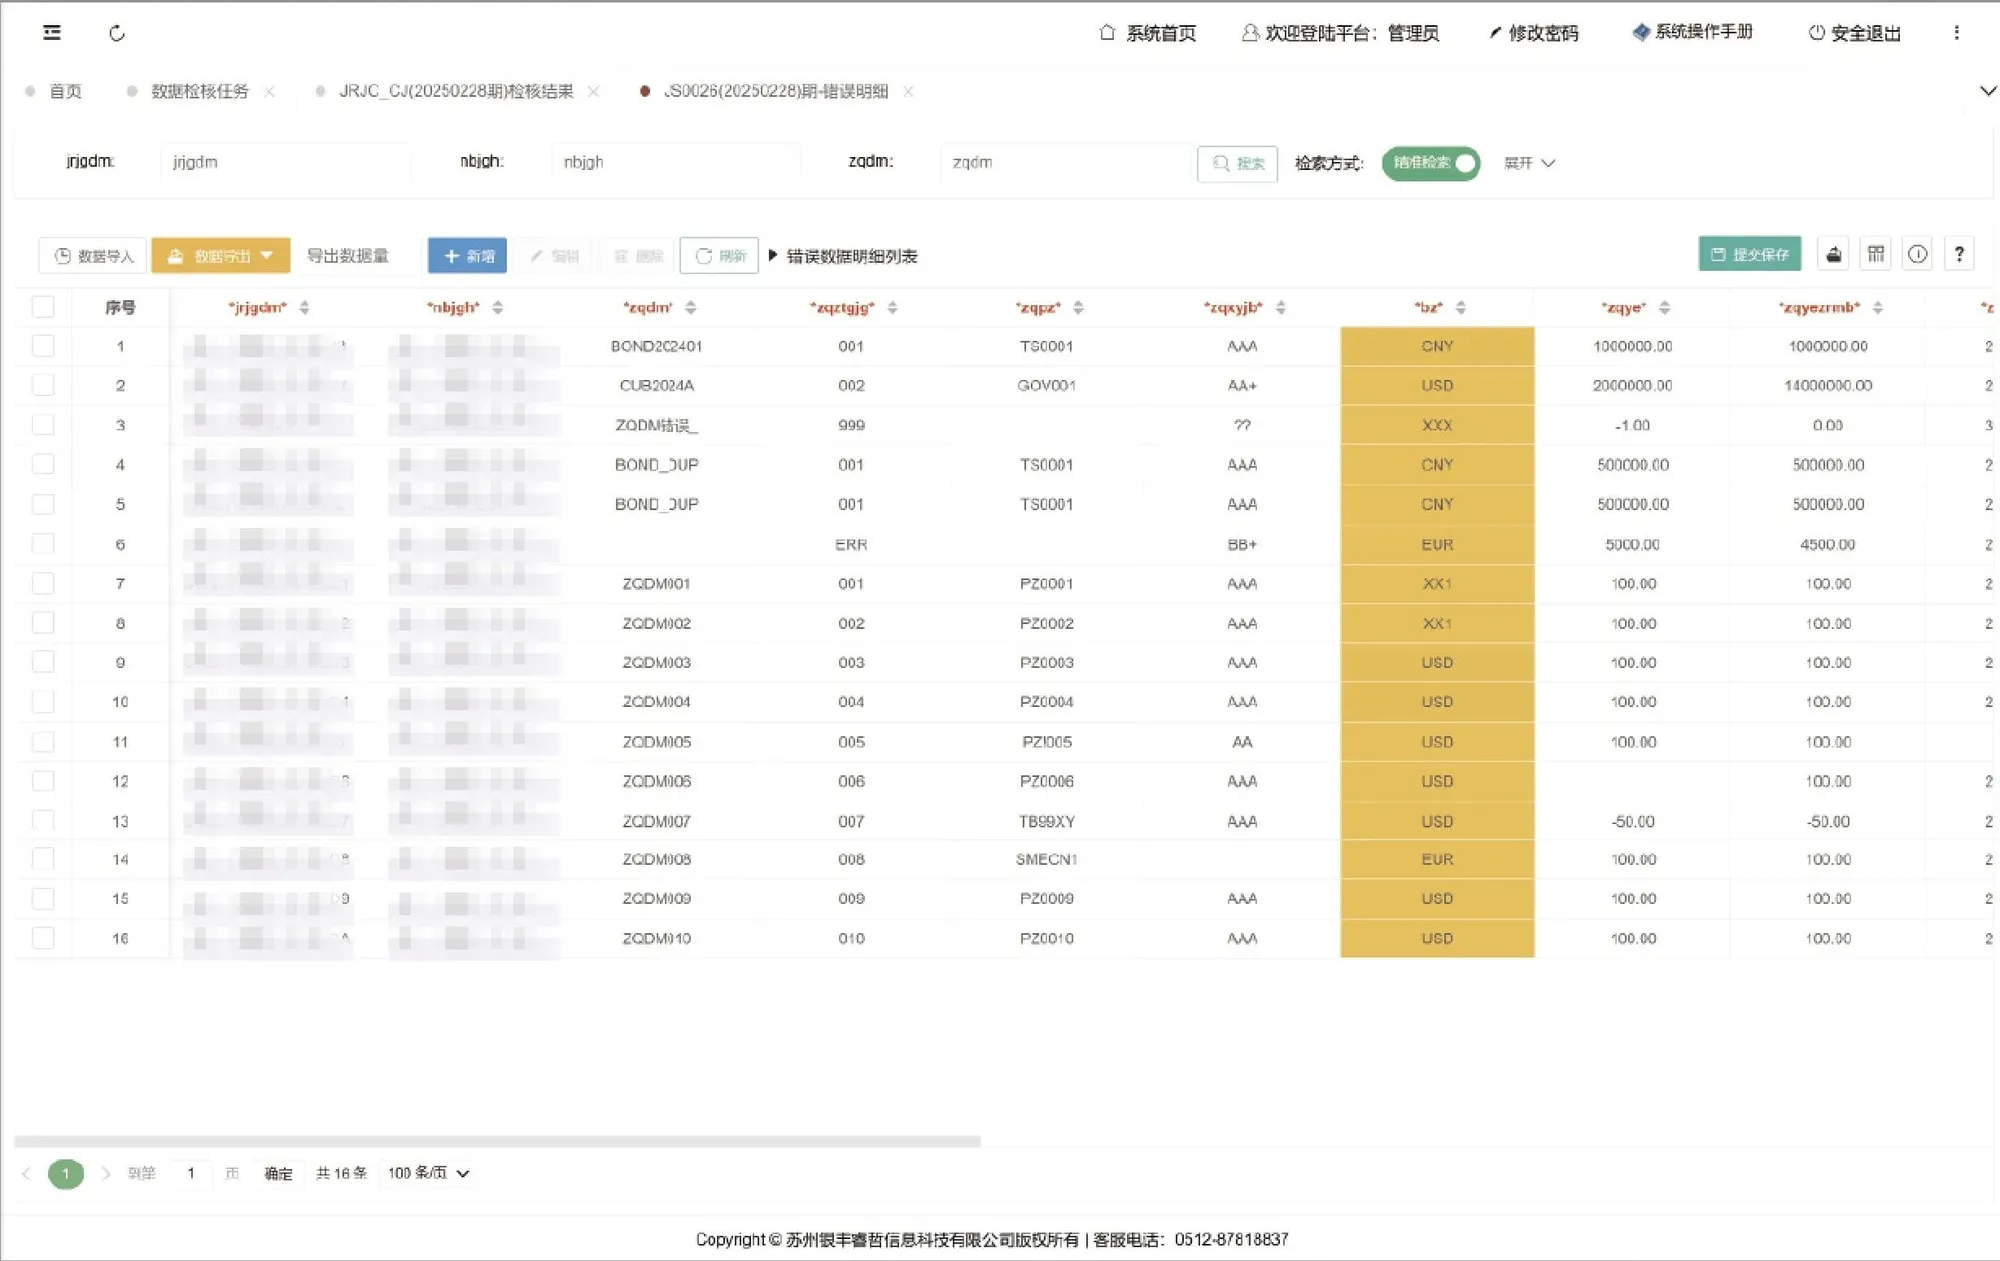Sort by the zqdm column arrows
Viewport: 2000px width, 1261px height.
coord(691,308)
